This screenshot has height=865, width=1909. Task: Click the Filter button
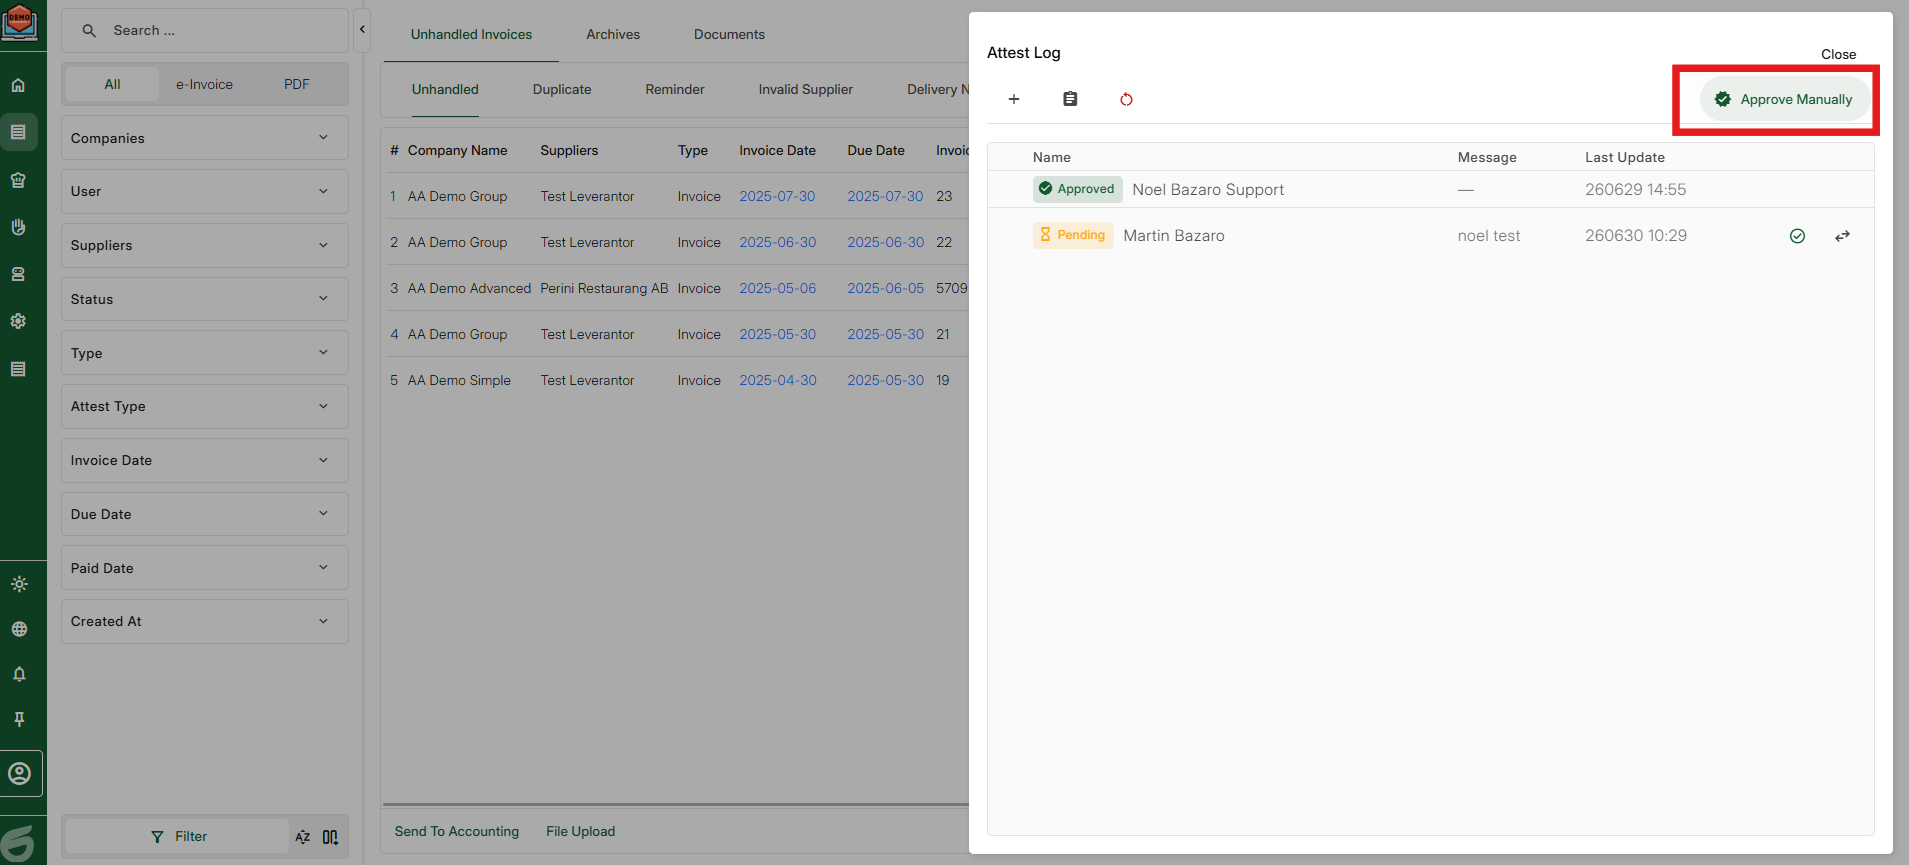tap(178, 836)
